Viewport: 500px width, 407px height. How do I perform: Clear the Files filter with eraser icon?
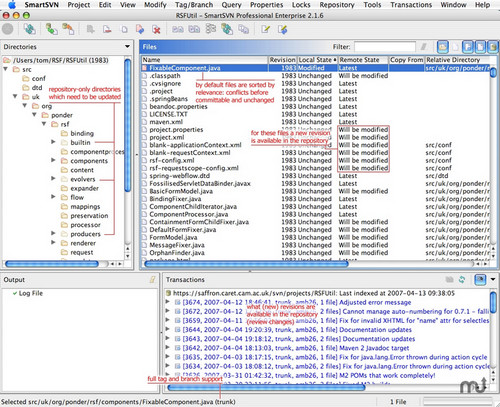(424, 47)
